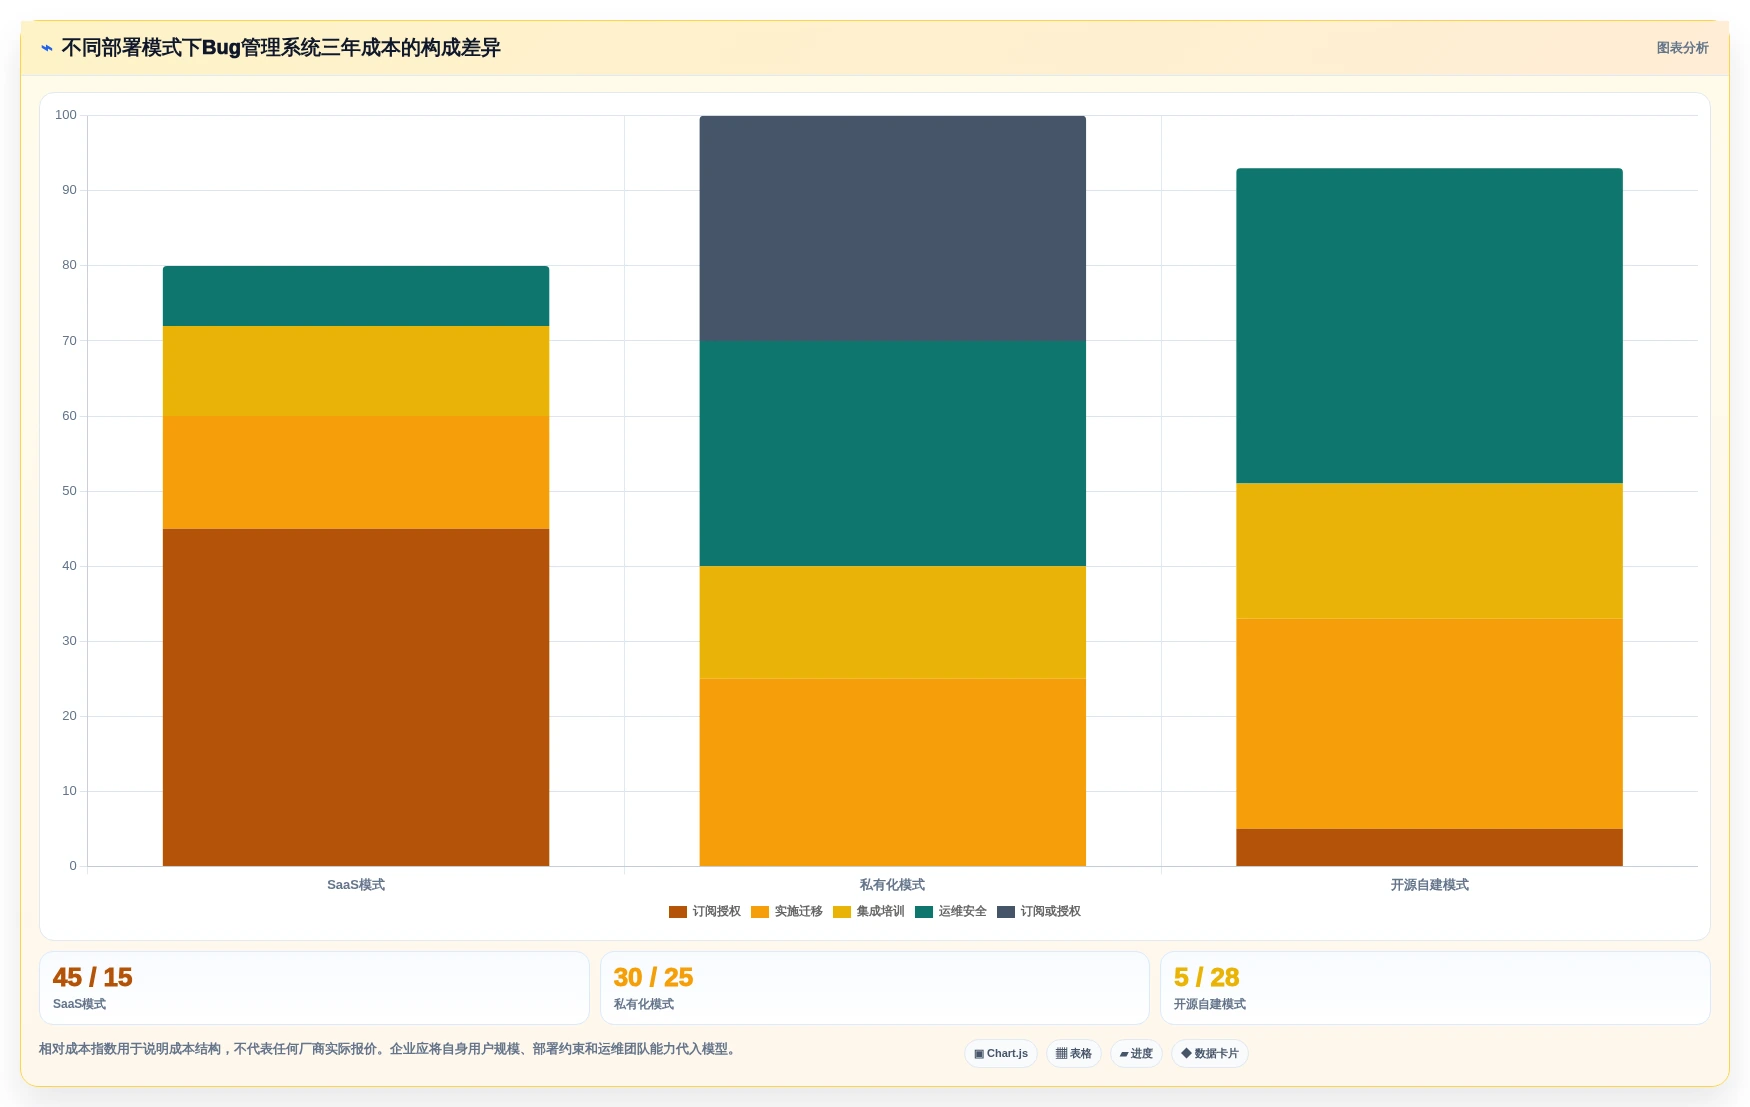This screenshot has width=1750, height=1107.
Task: Click the 数据卡片 tag chip
Action: point(1210,1054)
